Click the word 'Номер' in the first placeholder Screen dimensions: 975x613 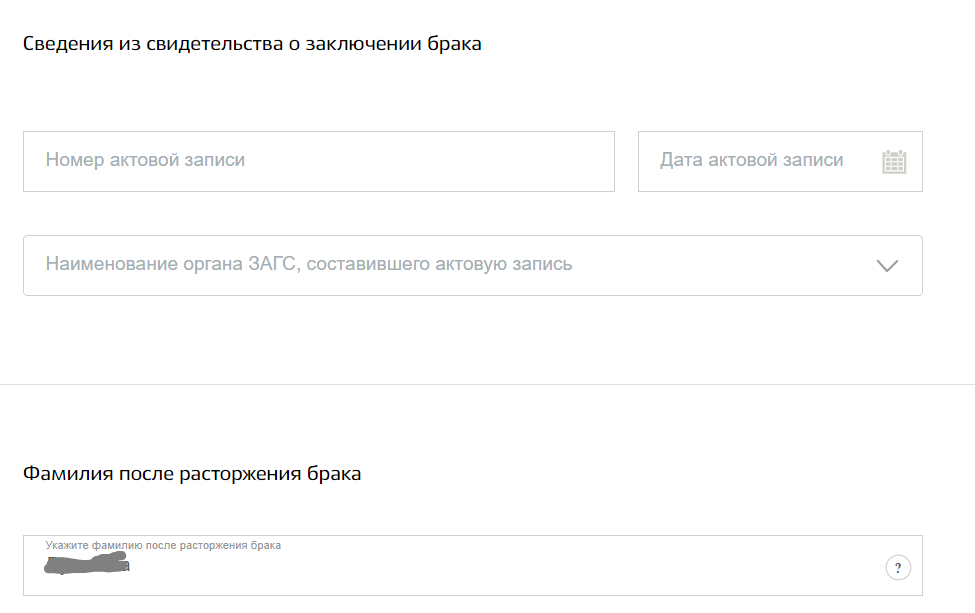74,160
